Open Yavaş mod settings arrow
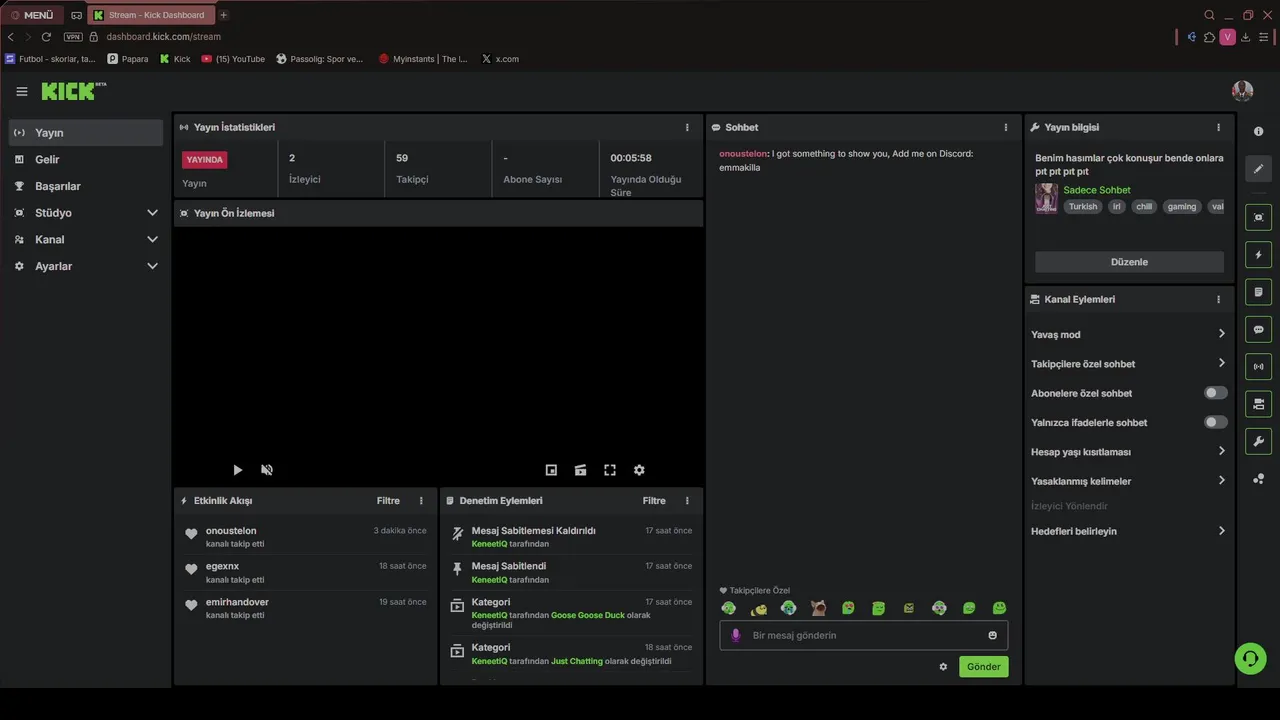The height and width of the screenshot is (720, 1280). click(x=1221, y=334)
